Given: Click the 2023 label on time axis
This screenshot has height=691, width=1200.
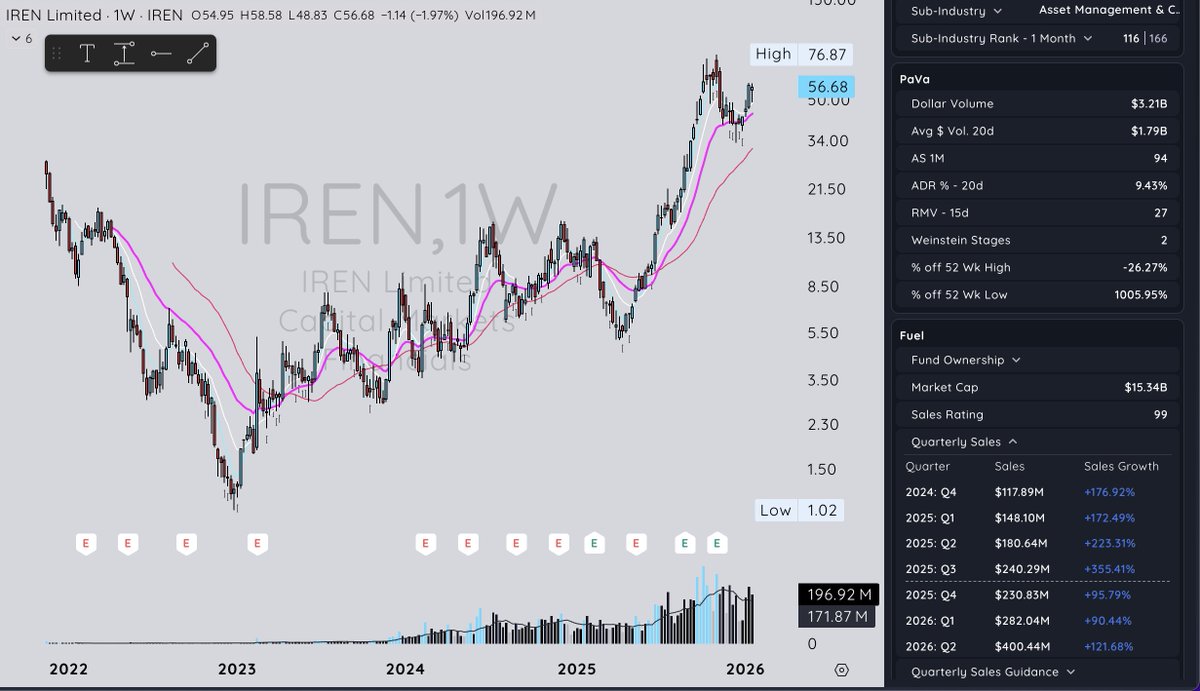Looking at the screenshot, I should (237, 669).
